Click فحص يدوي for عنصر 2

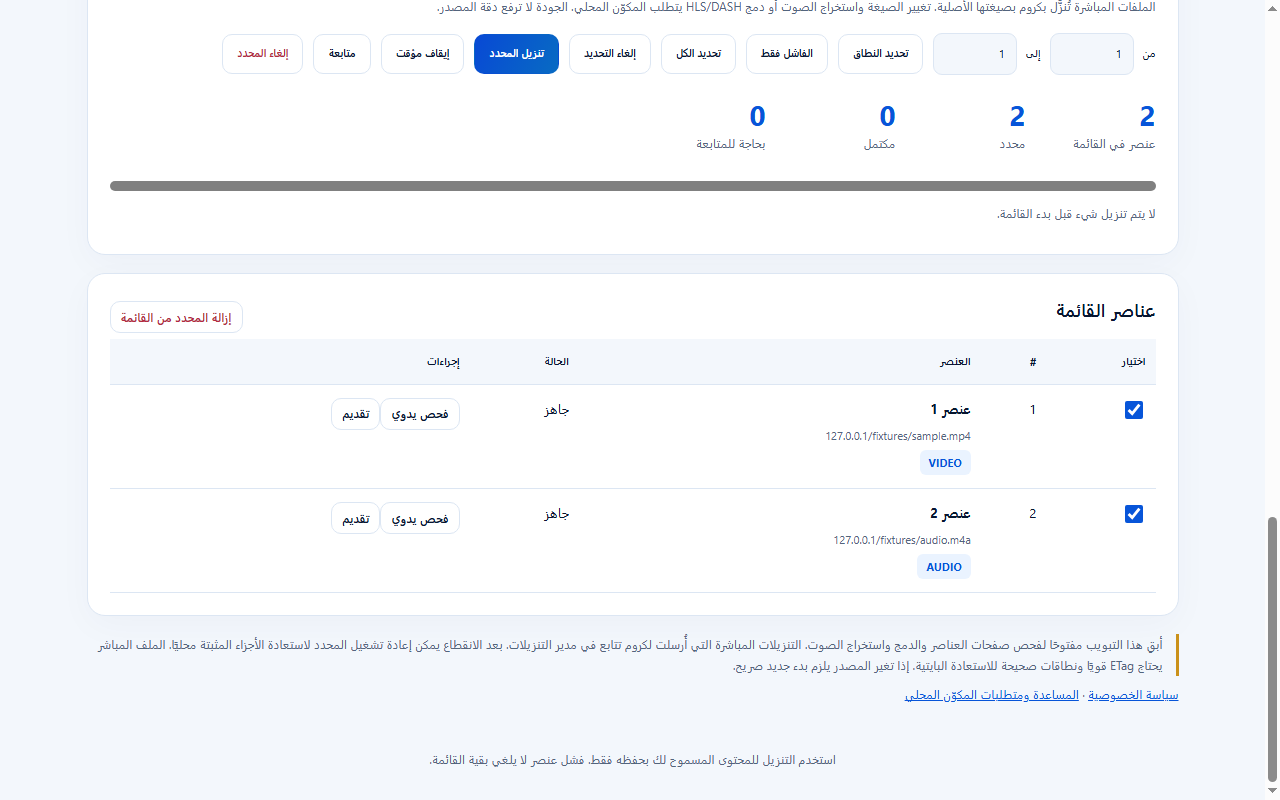(x=420, y=518)
